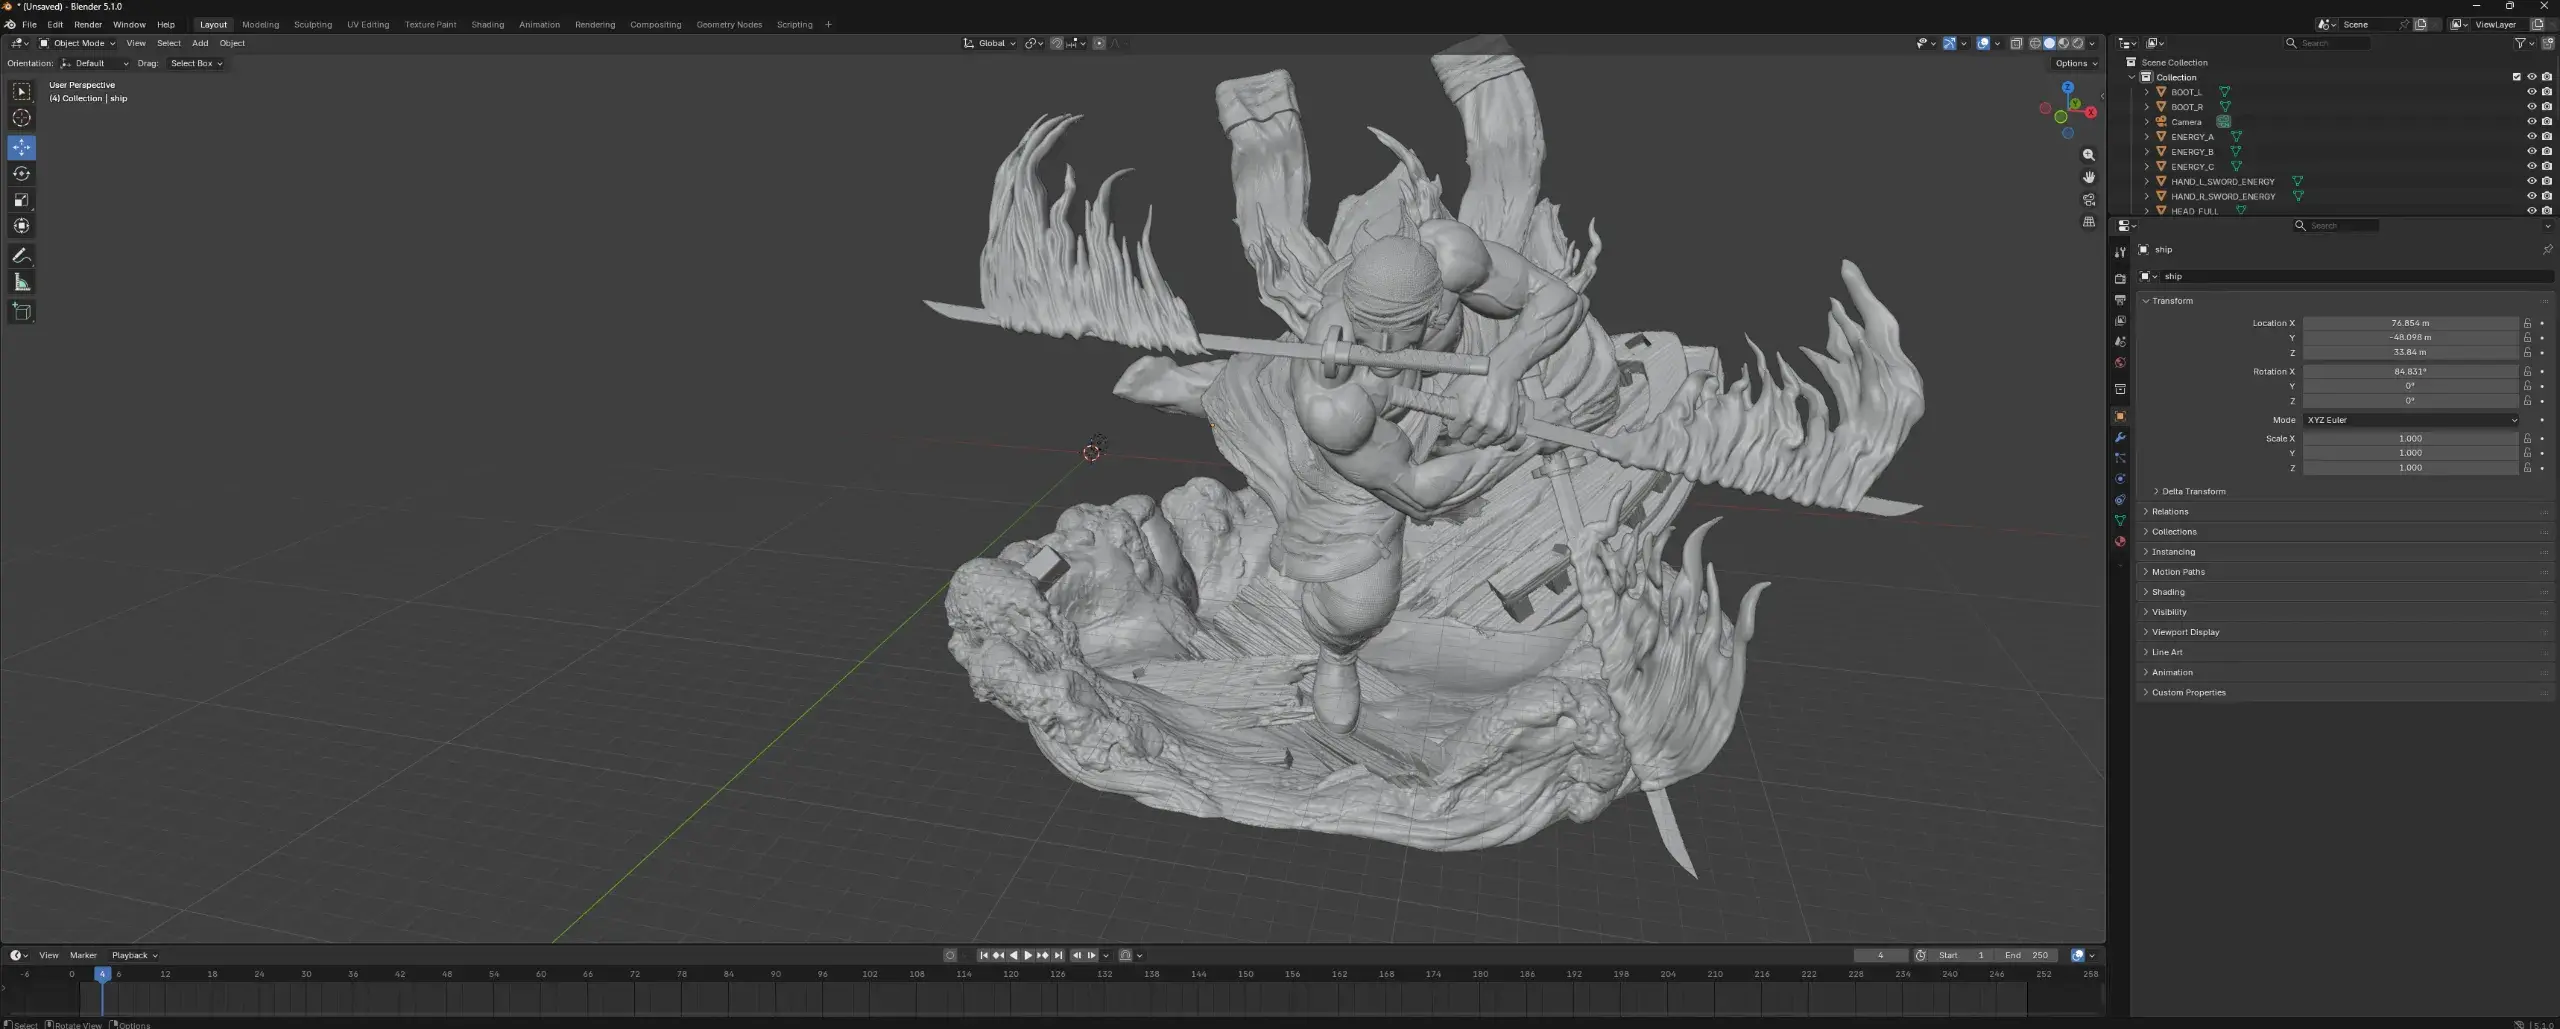Switch perspective/orthographic with the grid icon

(x=2088, y=222)
